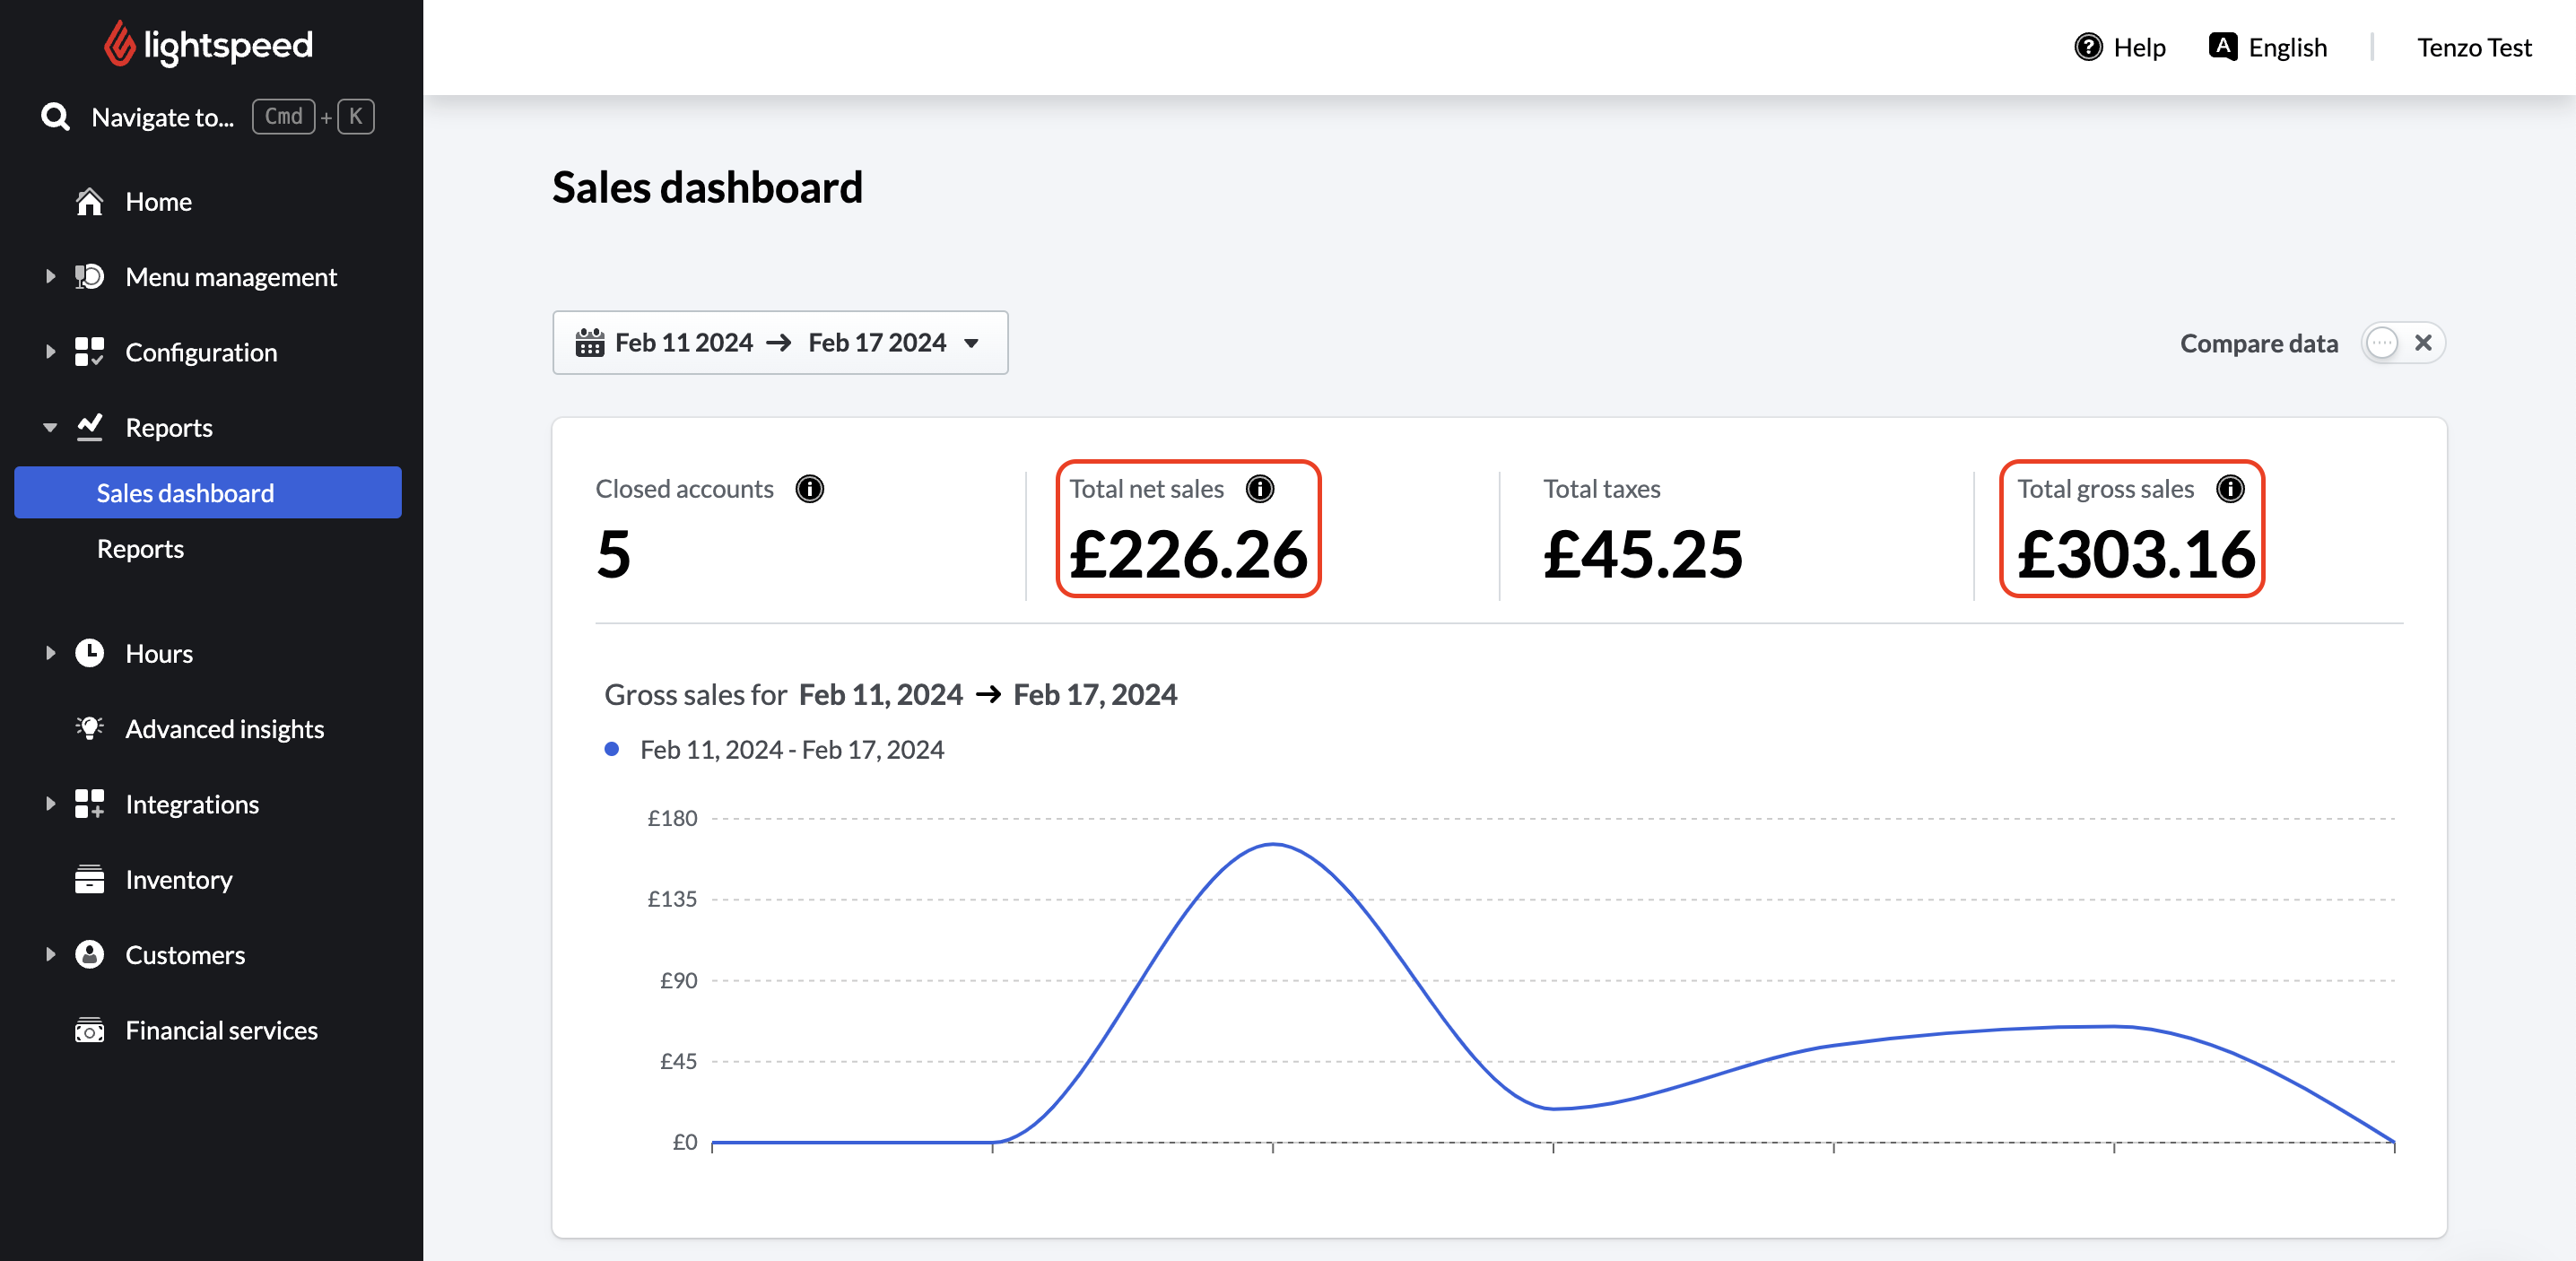Viewport: 2576px width, 1261px height.
Task: Click the Total taxes value £45.25
Action: point(1642,554)
